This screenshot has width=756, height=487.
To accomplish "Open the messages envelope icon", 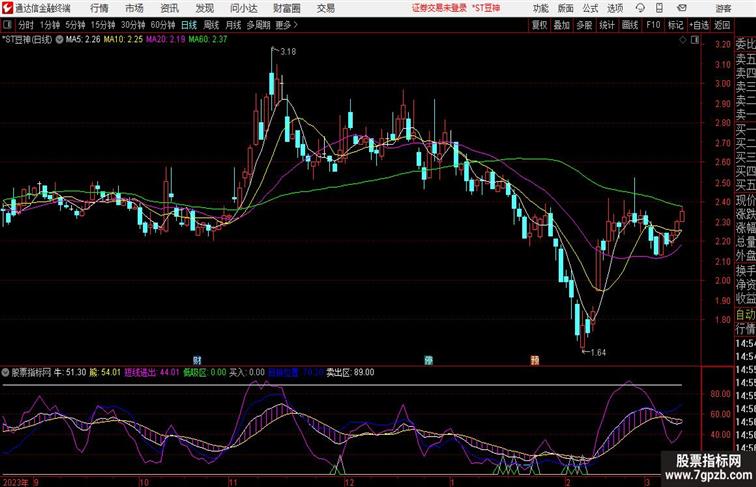I will (681, 8).
